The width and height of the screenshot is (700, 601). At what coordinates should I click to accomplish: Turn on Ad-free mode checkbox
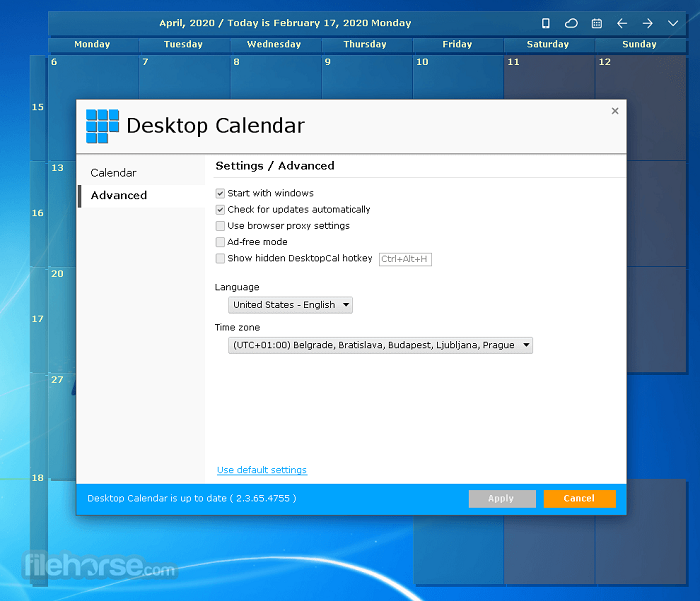220,242
